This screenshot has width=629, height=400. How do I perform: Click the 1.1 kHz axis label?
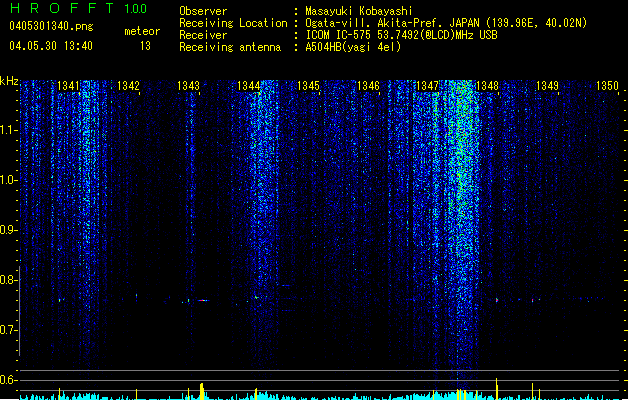[8, 130]
